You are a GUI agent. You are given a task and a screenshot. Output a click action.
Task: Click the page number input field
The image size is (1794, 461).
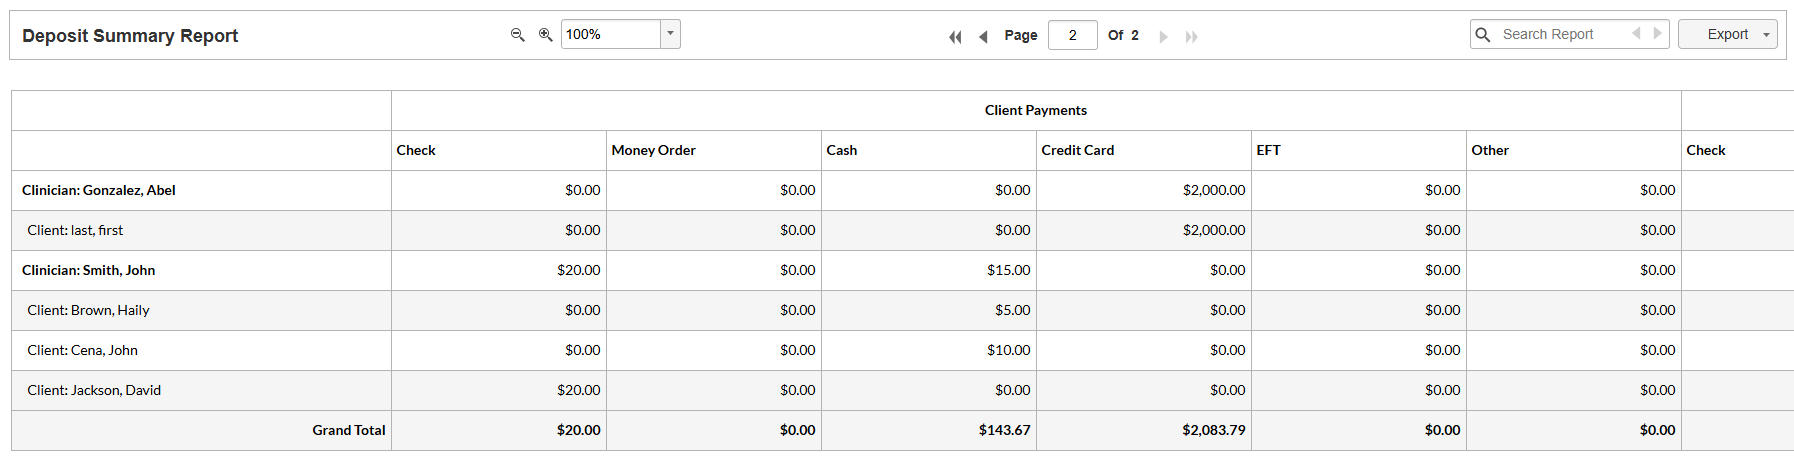click(x=1072, y=35)
